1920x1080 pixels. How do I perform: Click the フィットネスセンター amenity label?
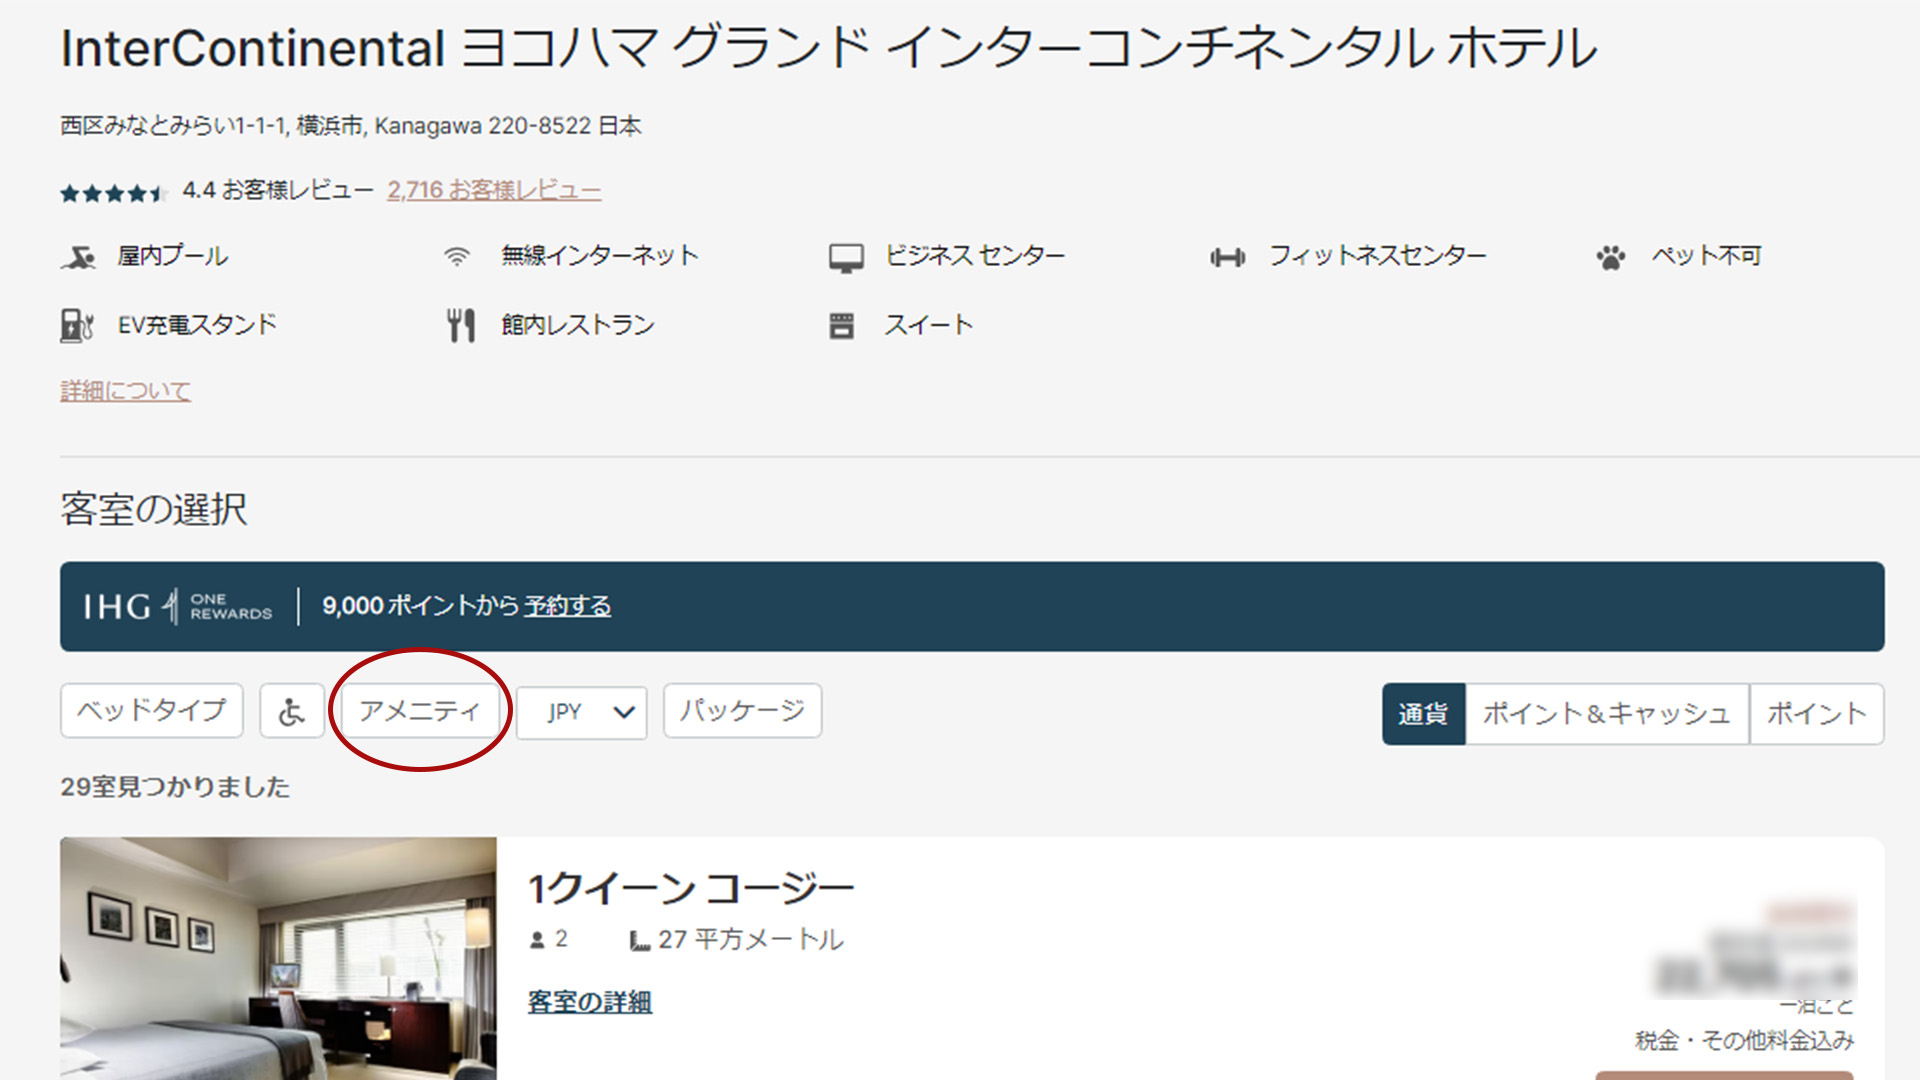(1378, 256)
